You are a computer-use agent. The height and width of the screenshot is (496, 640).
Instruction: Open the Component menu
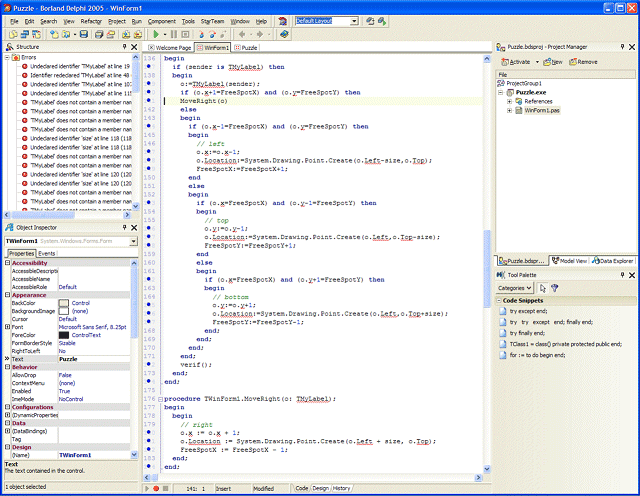point(162,21)
